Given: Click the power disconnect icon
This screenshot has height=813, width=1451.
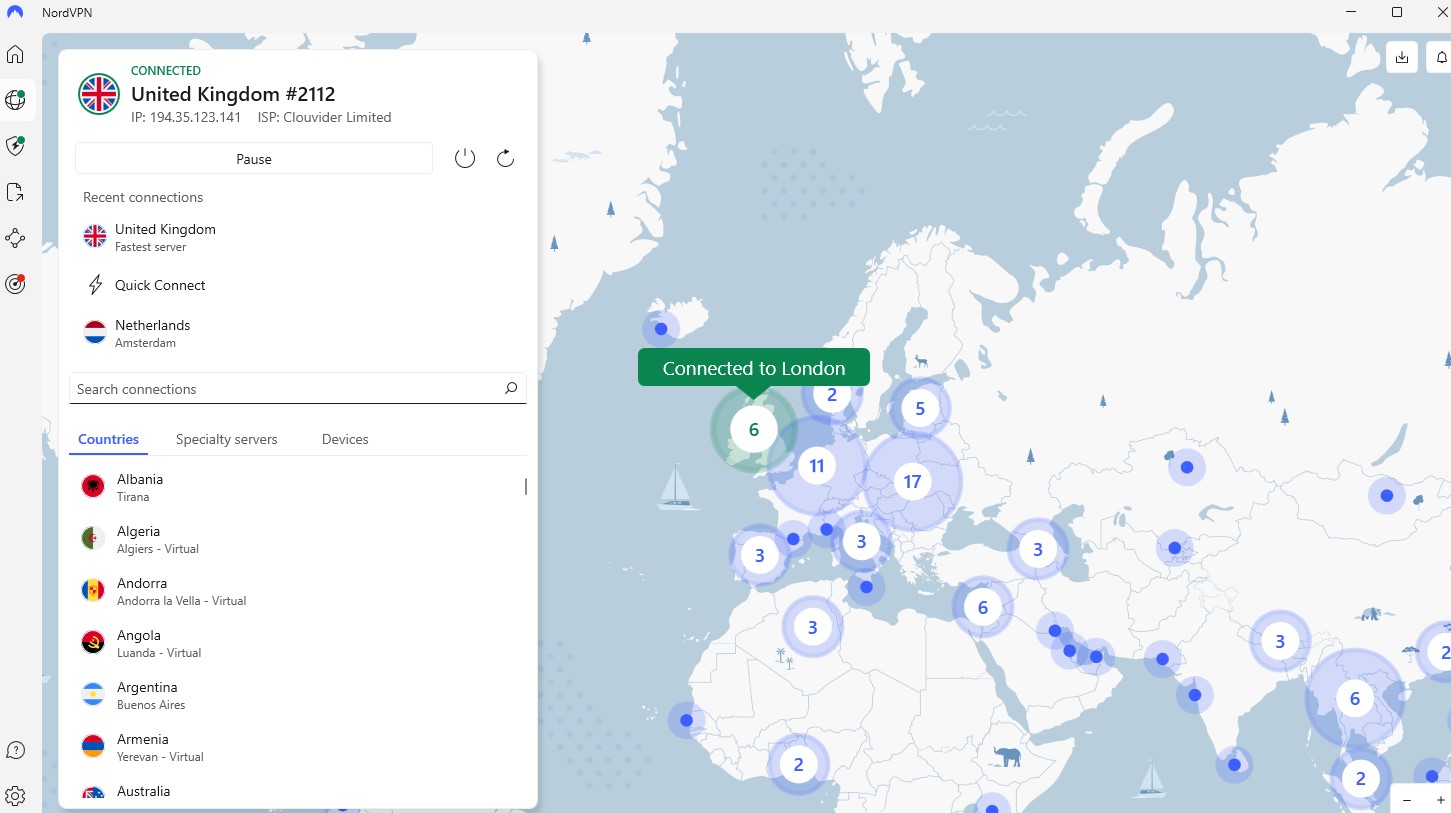Looking at the screenshot, I should pos(465,158).
